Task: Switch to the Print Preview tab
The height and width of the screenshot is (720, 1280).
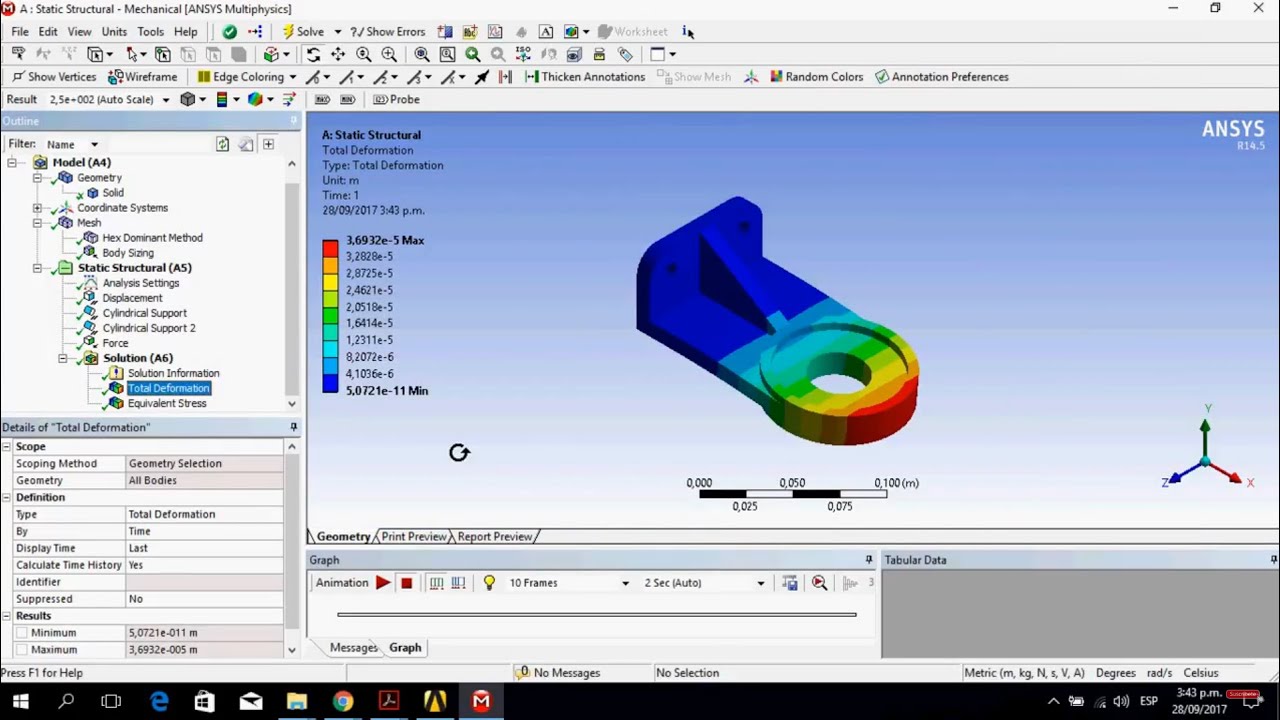Action: pyautogui.click(x=413, y=537)
